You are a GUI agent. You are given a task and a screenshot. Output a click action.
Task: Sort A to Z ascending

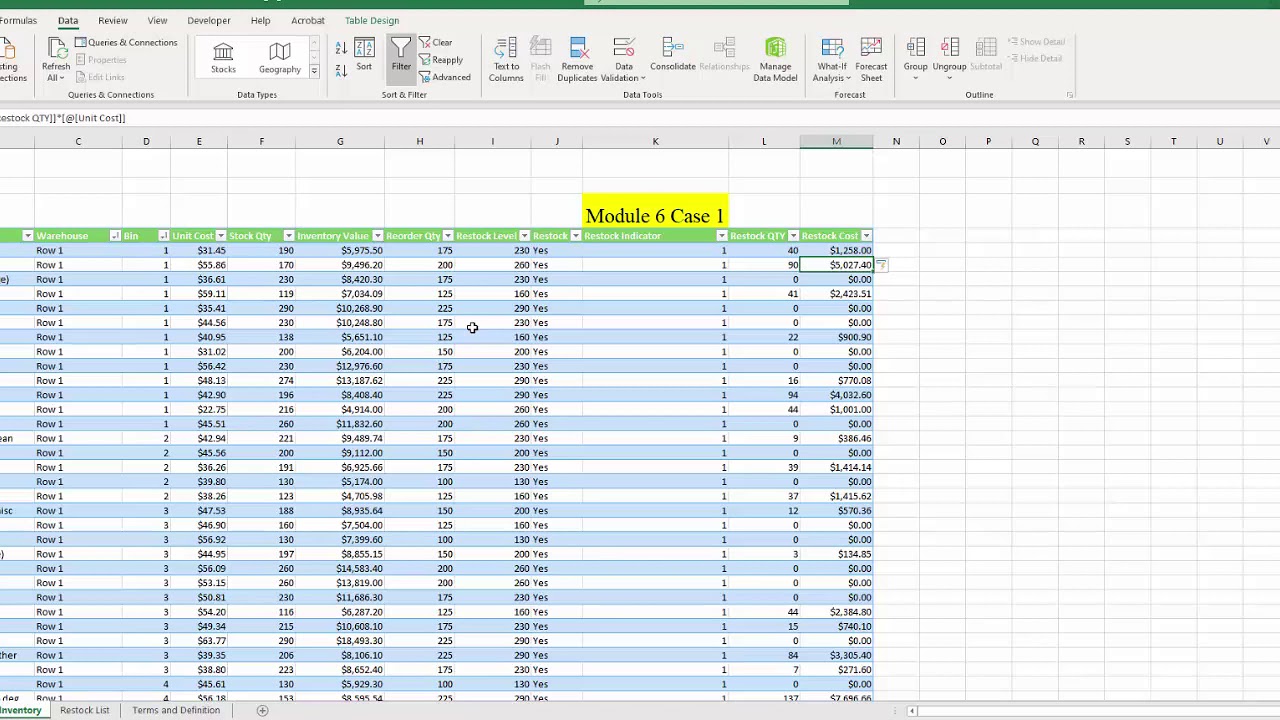pyautogui.click(x=341, y=48)
